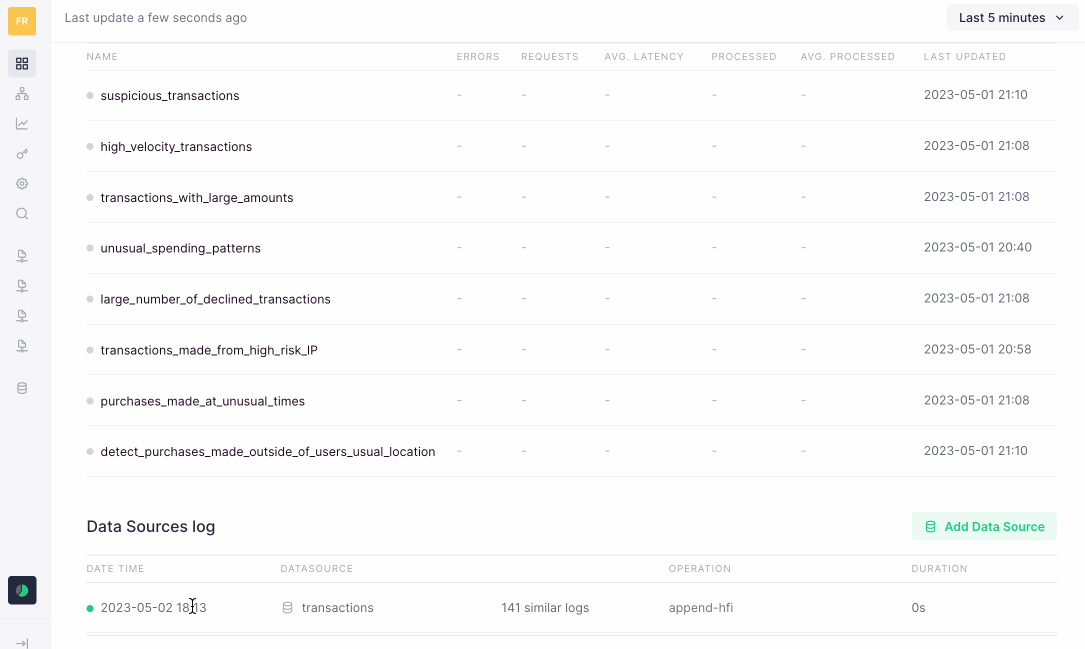Click the Add Data Source button
Viewport: 1085px width, 649px height.
coord(984,527)
